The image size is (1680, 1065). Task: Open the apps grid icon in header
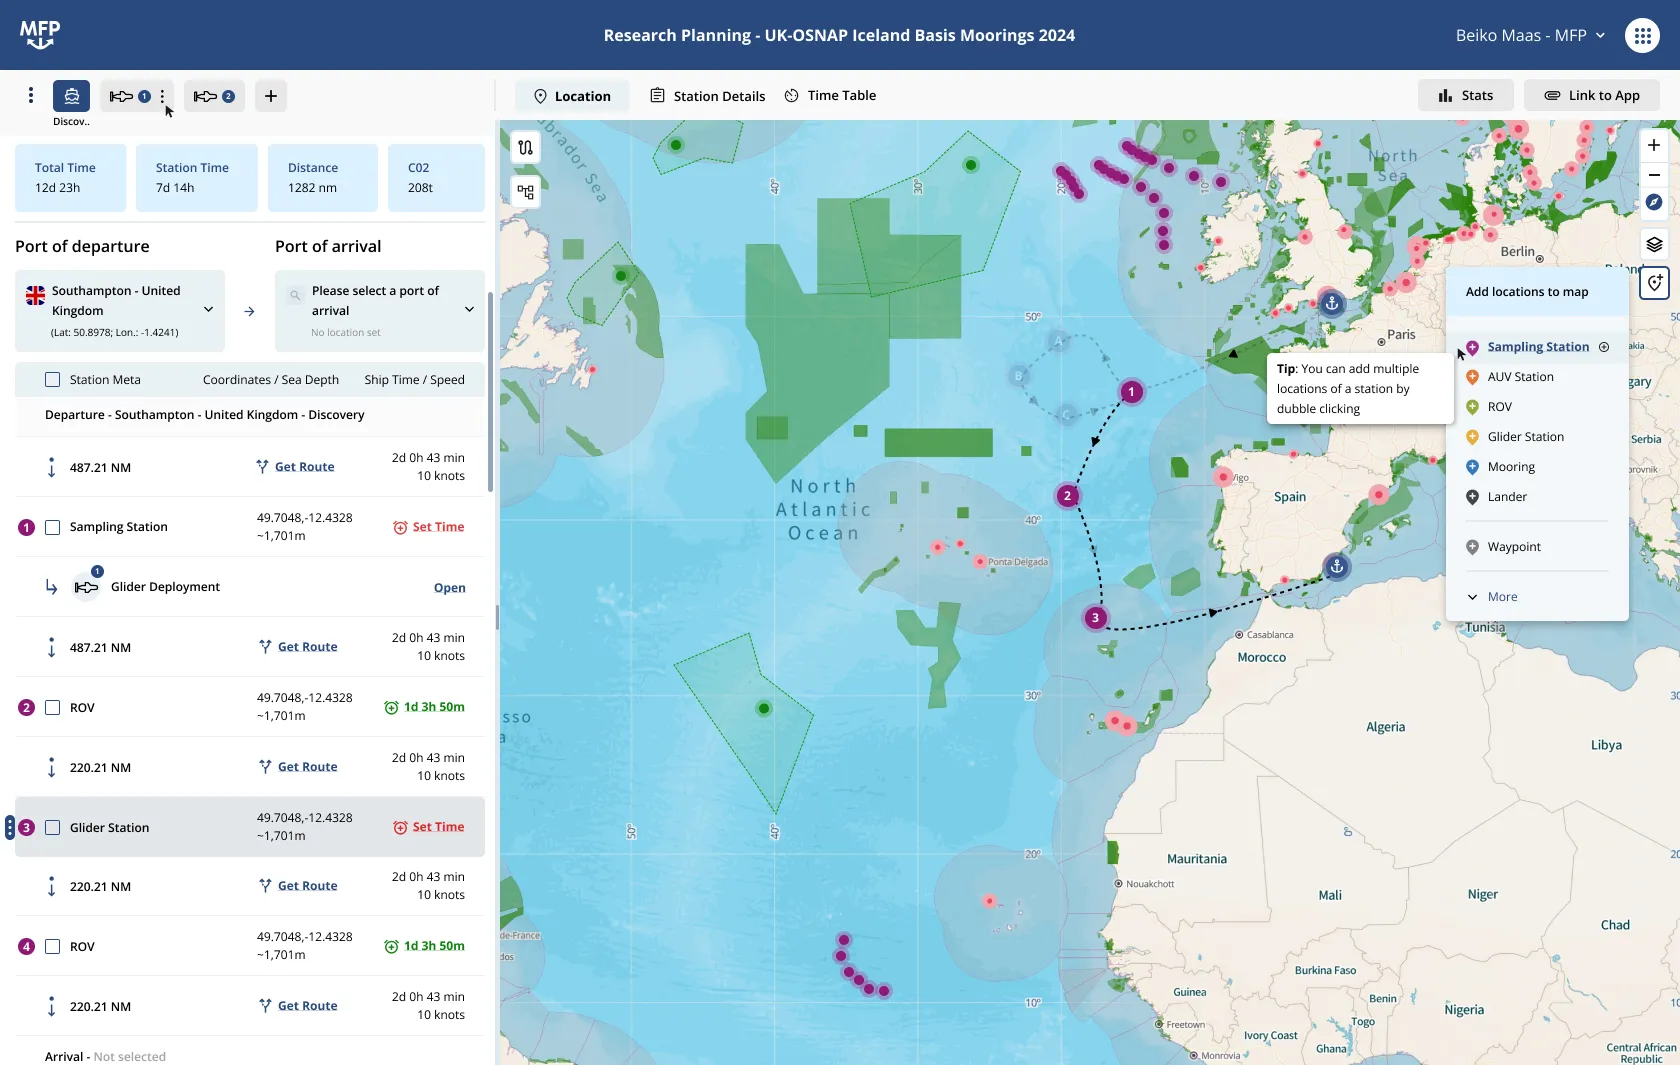tap(1642, 35)
